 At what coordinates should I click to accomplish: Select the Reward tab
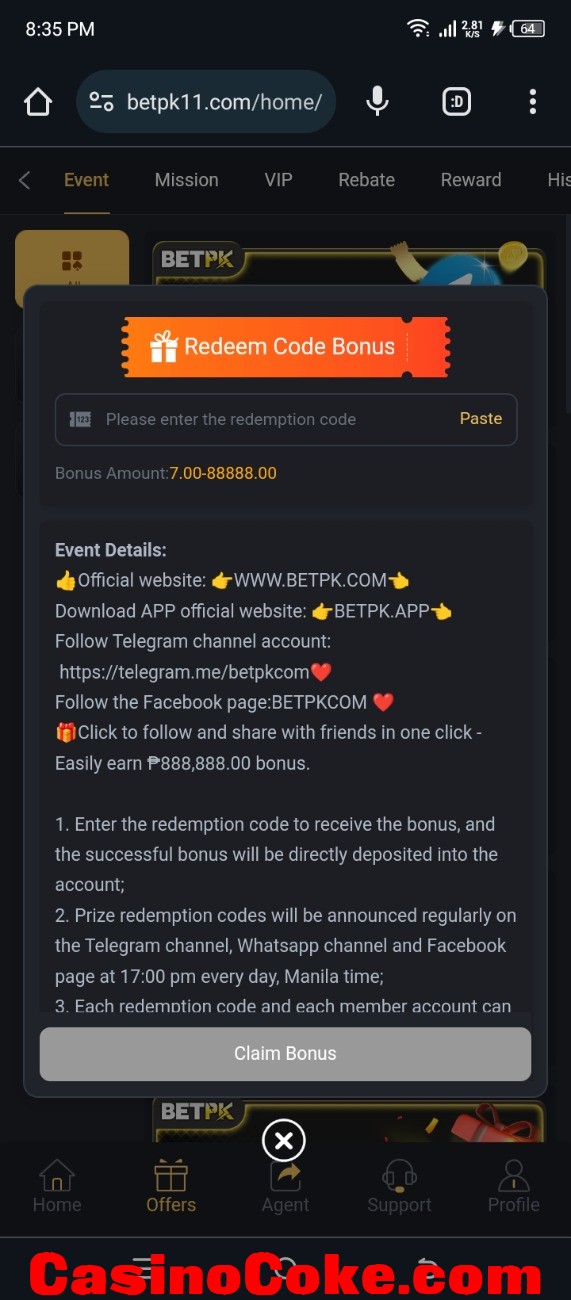coord(471,180)
